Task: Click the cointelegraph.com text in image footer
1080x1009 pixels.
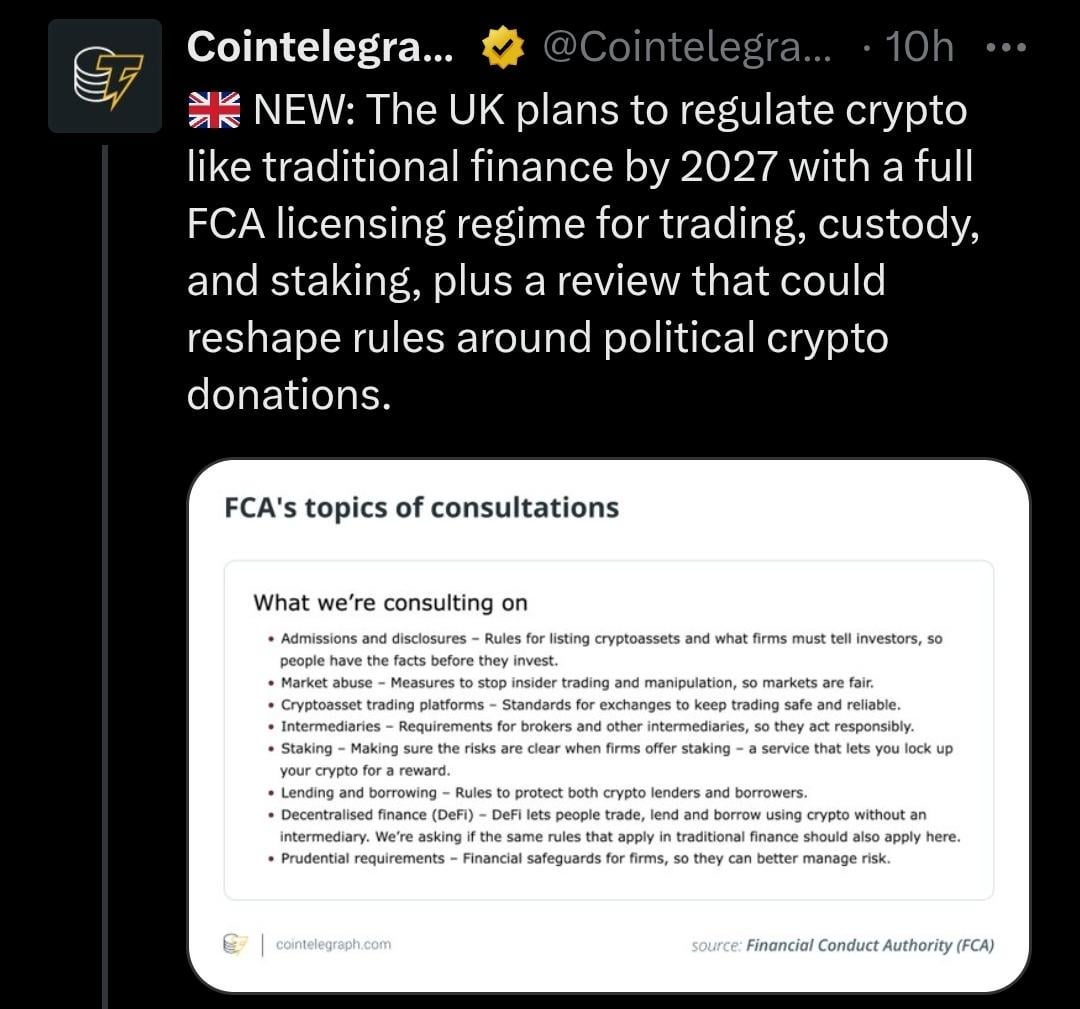Action: (332, 944)
